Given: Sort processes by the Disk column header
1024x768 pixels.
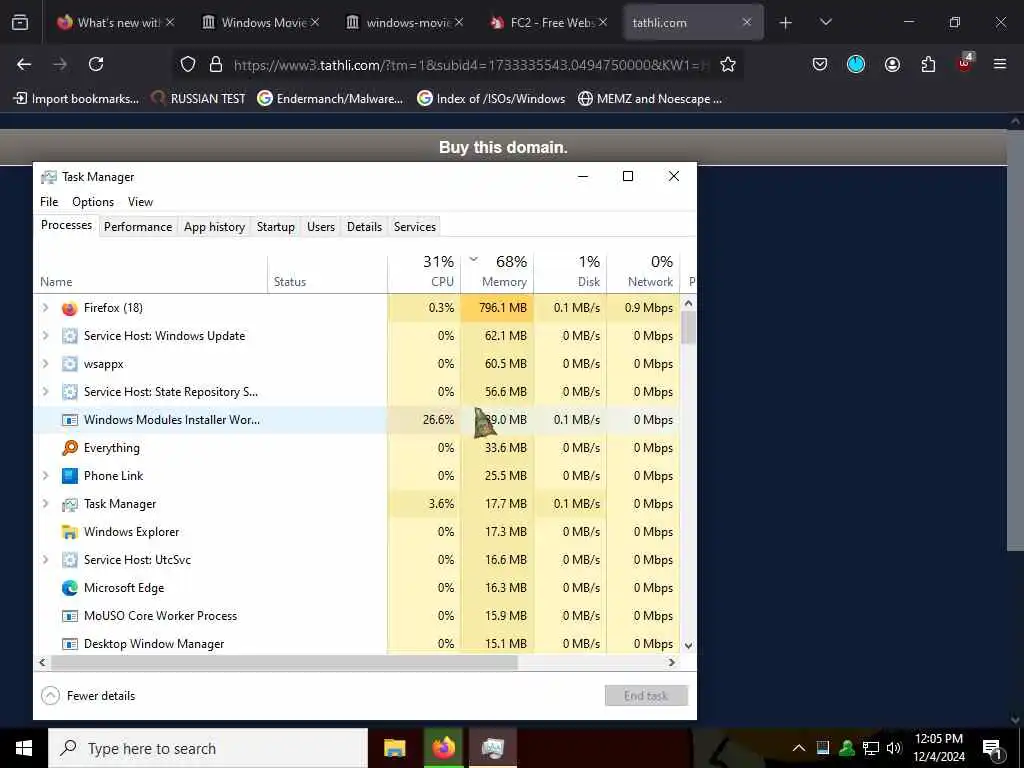Looking at the screenshot, I should point(571,272).
